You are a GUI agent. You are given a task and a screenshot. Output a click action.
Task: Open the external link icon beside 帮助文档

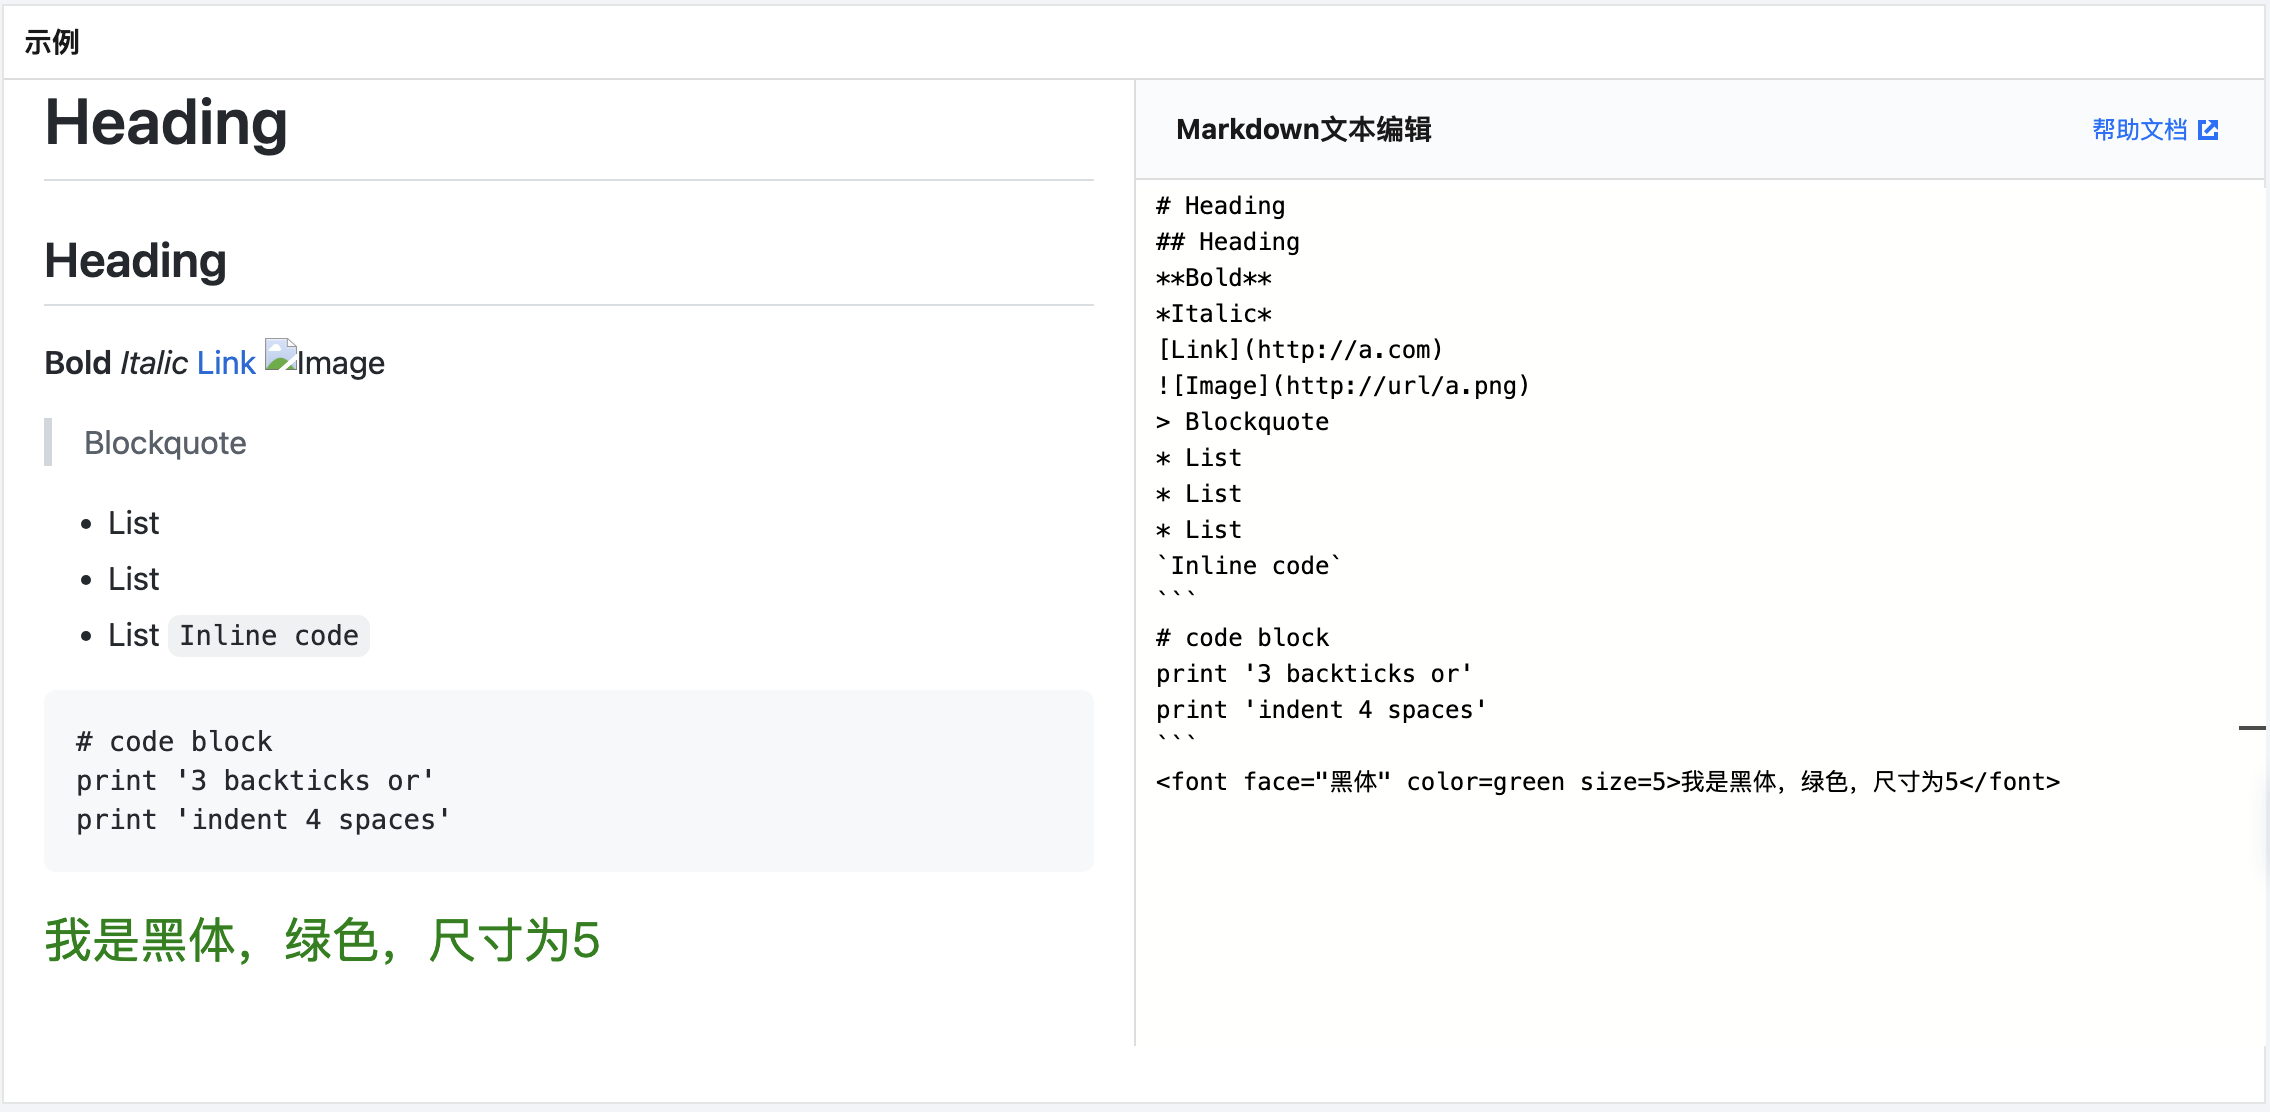[2209, 130]
